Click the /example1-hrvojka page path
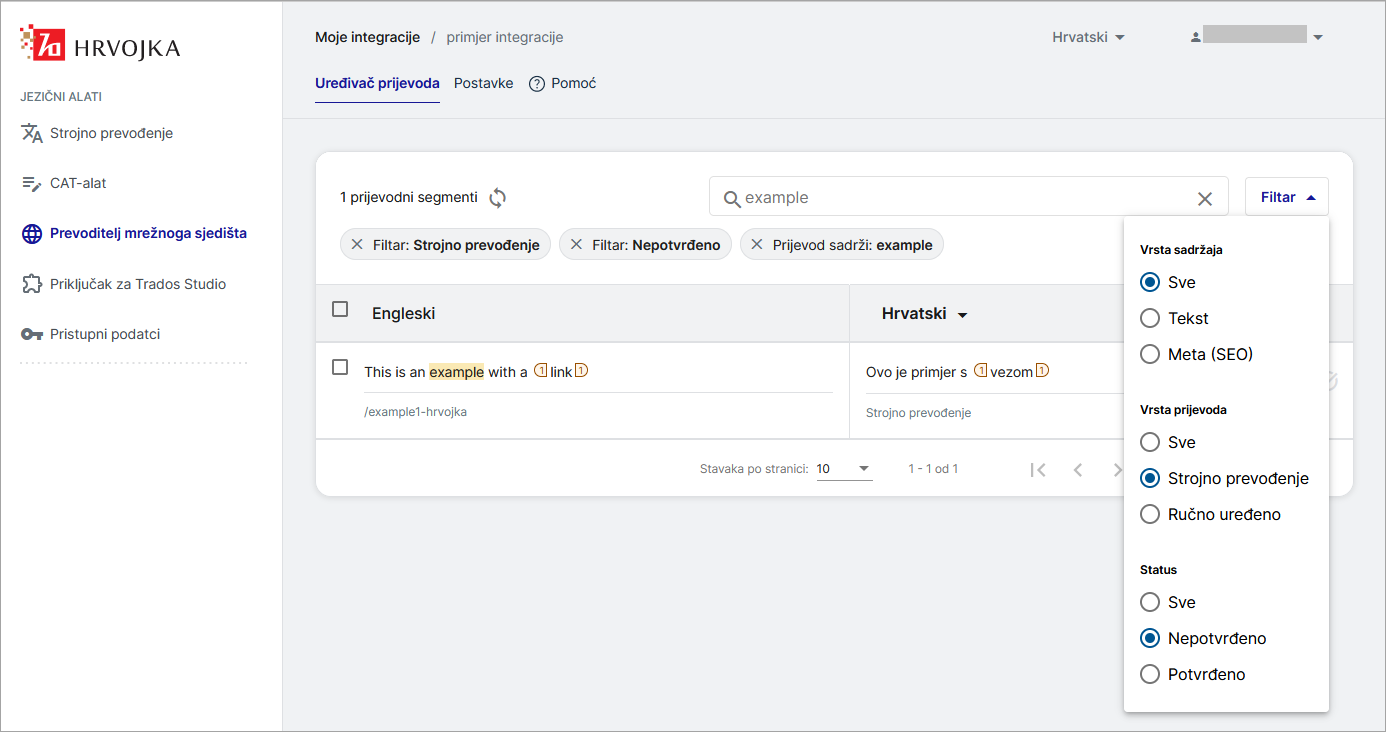The width and height of the screenshot is (1386, 732). [415, 412]
